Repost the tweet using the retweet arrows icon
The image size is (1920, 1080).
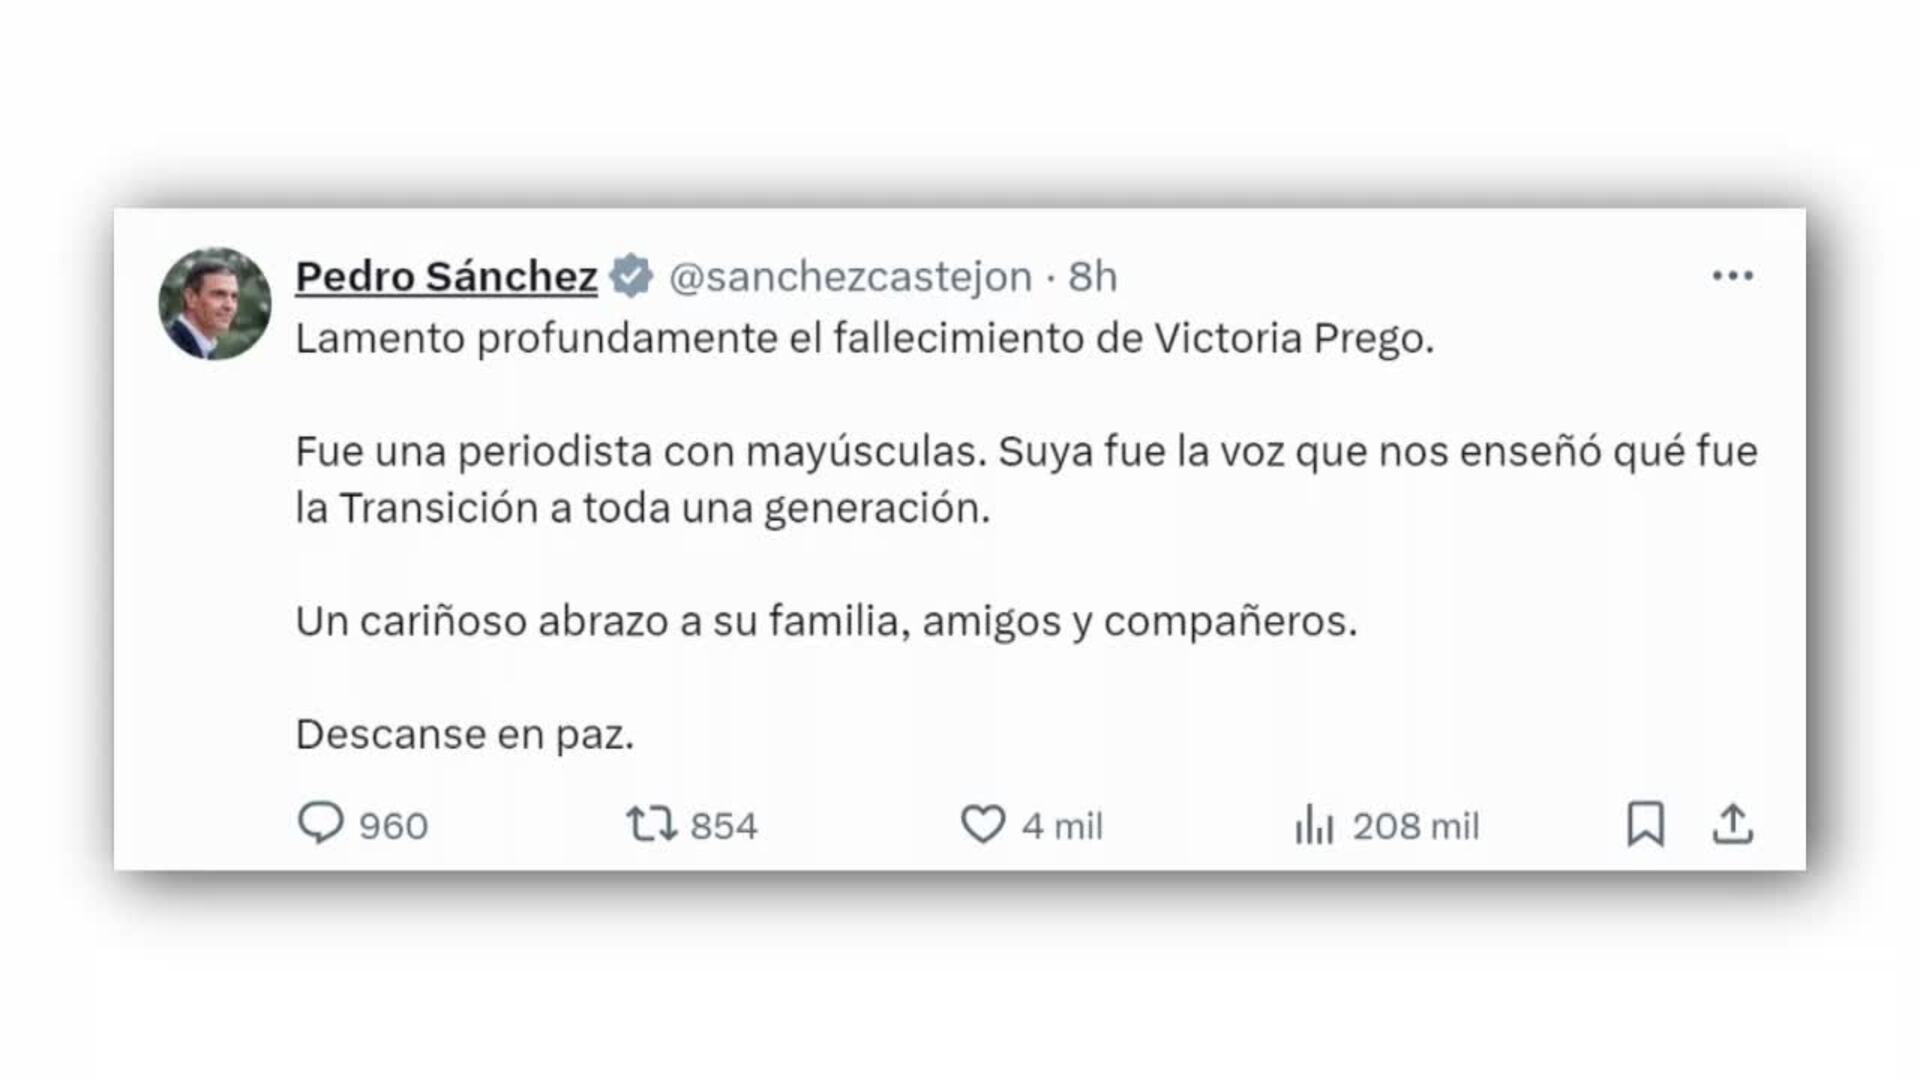(651, 825)
